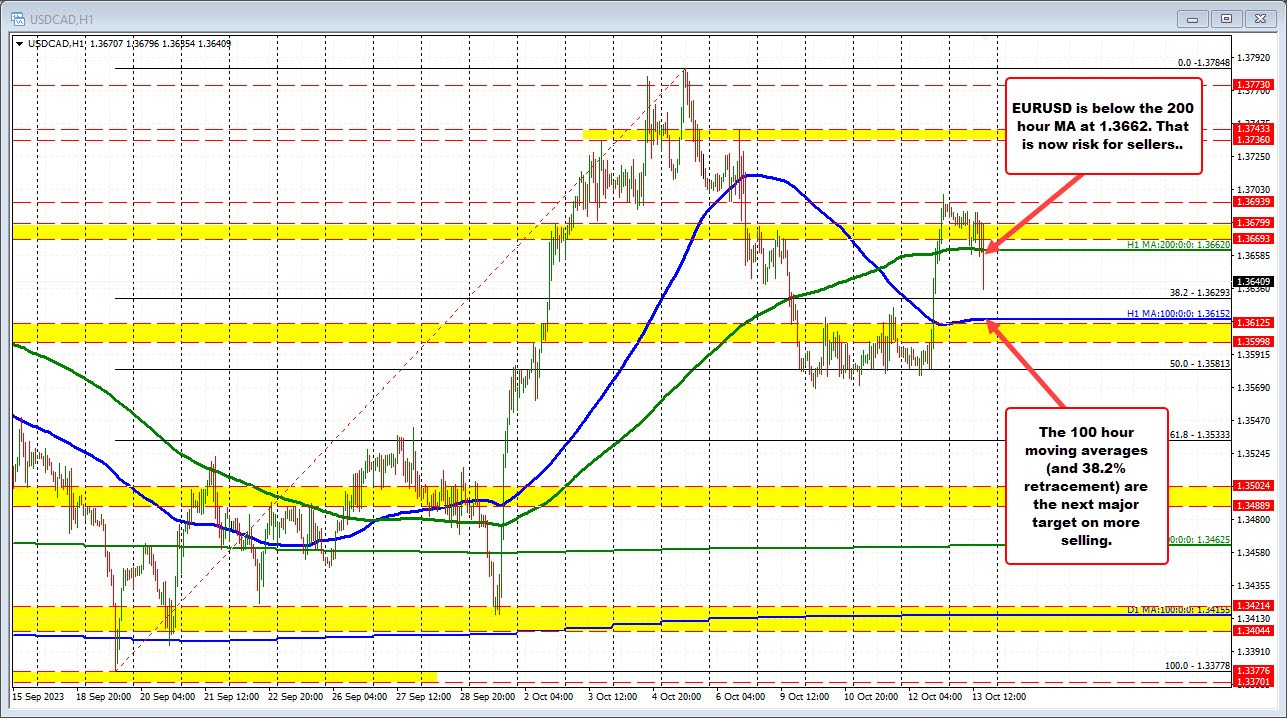Minimize the USDCAD chart window
The height and width of the screenshot is (718, 1287).
(1193, 18)
